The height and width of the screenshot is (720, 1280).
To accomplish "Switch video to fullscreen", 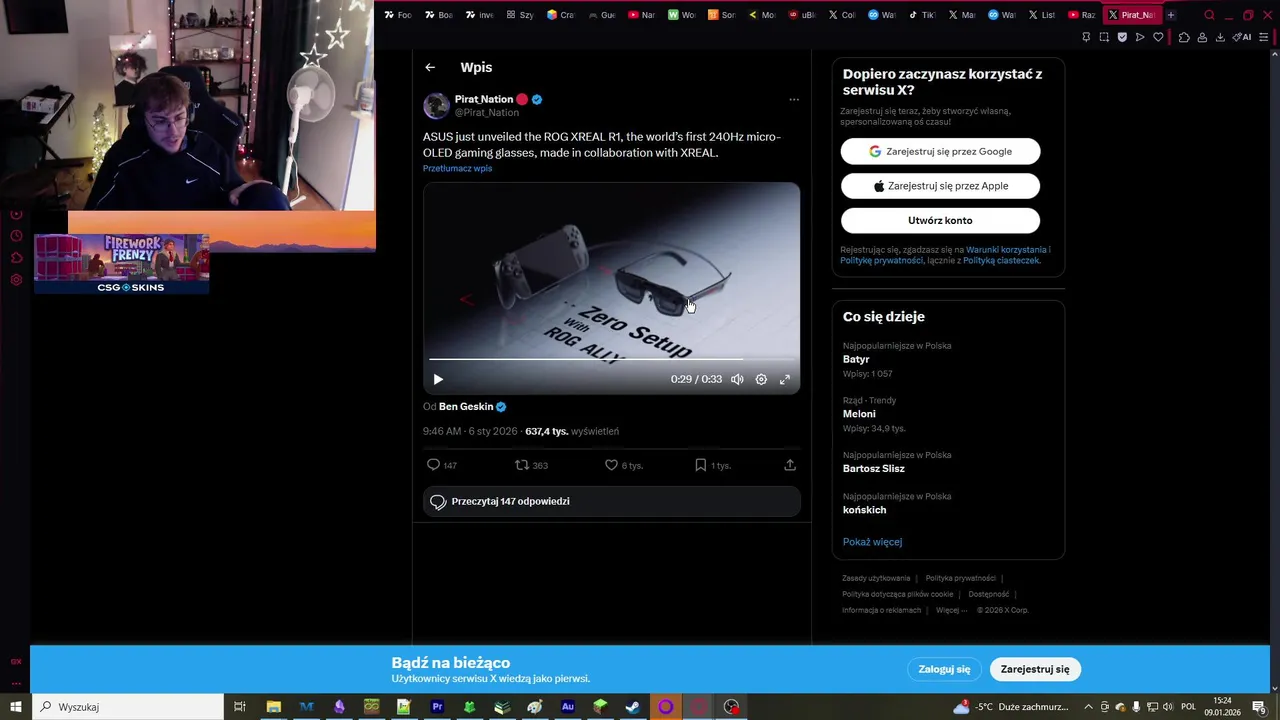I will [785, 379].
